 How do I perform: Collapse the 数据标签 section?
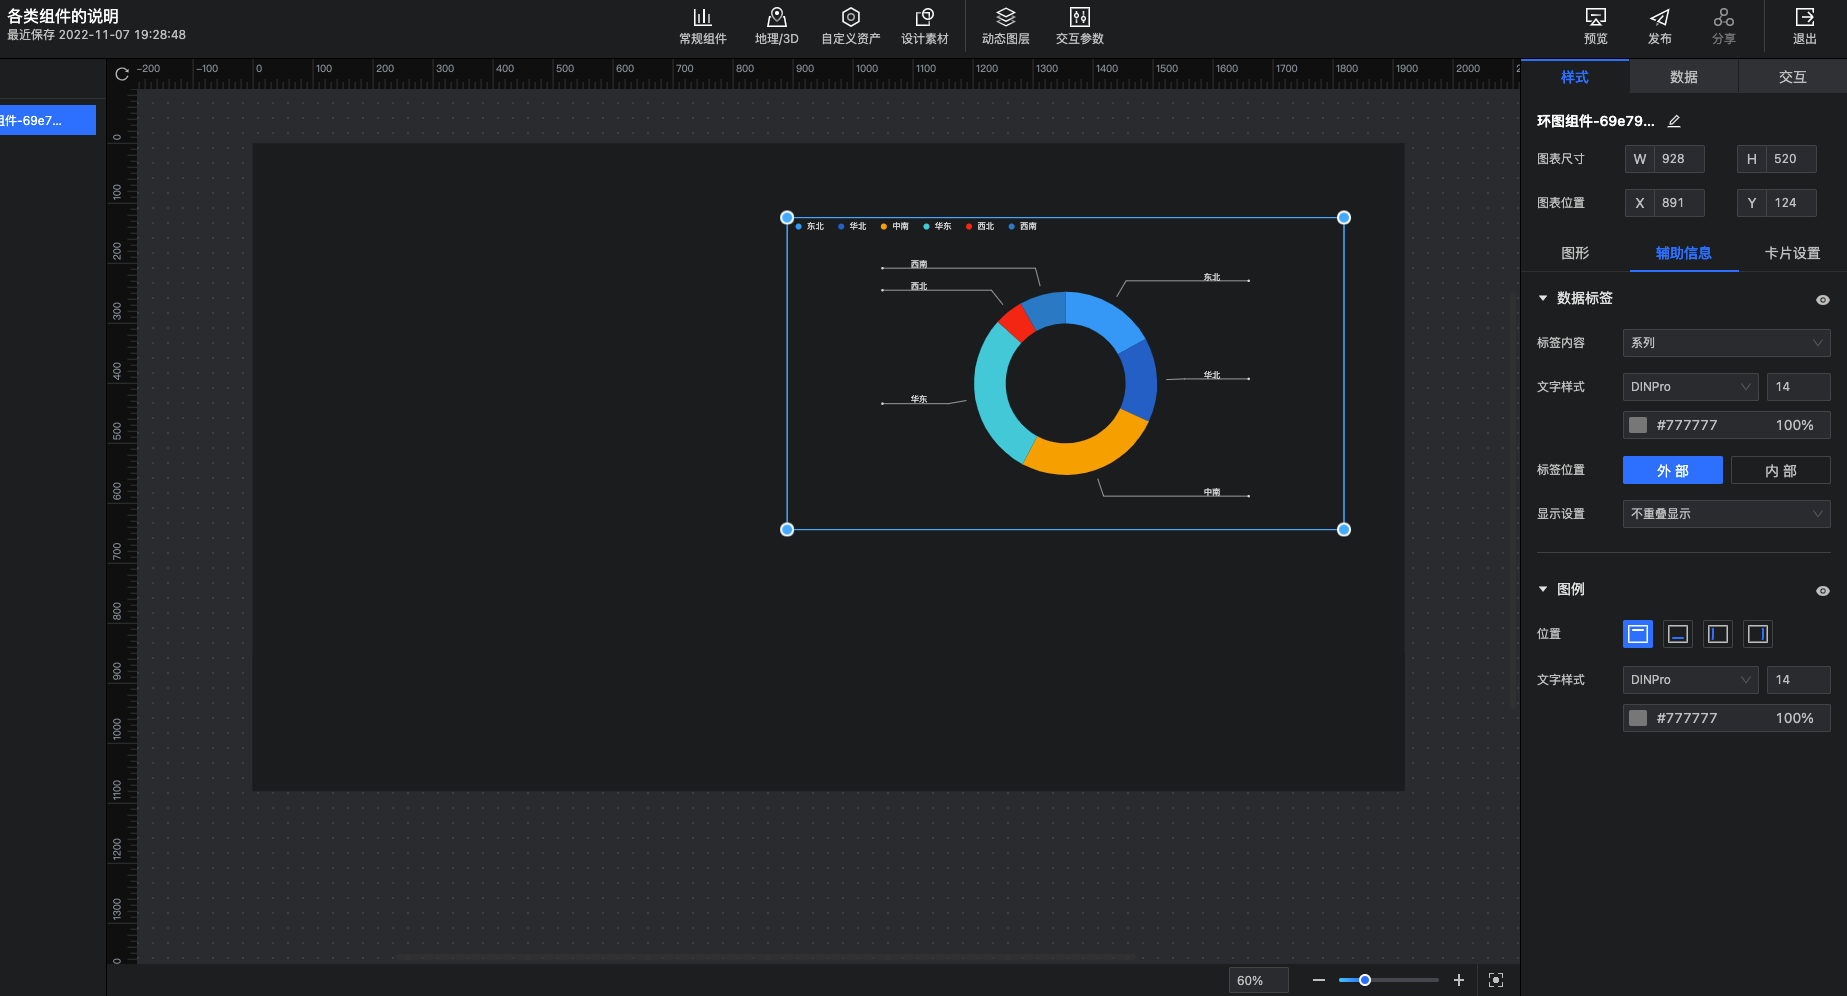(x=1543, y=298)
